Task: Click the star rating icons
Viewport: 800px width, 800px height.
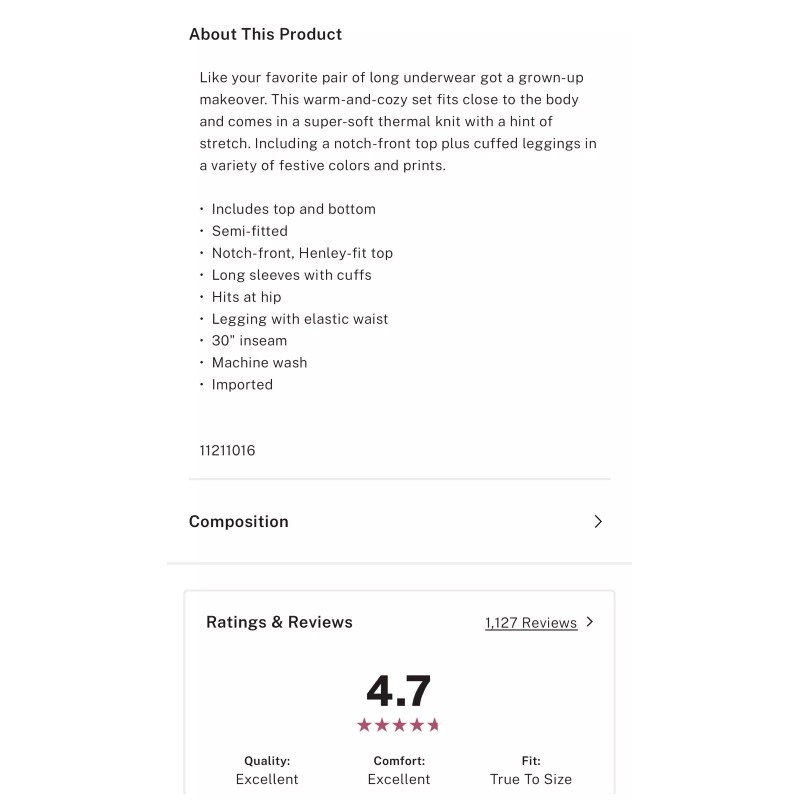Action: pos(398,725)
